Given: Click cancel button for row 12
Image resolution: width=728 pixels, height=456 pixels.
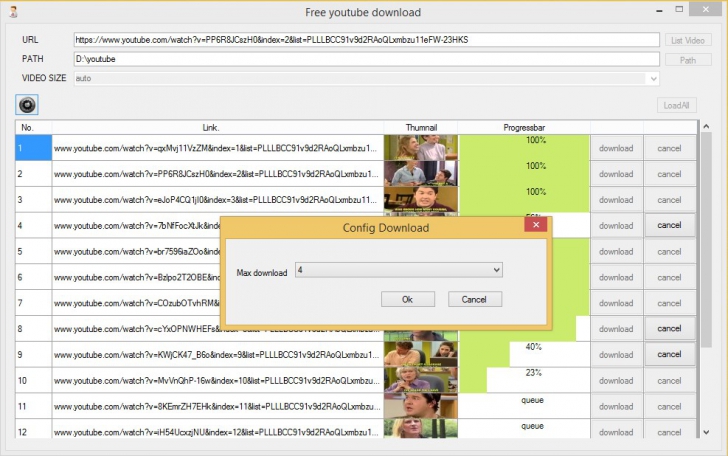Looking at the screenshot, I should point(670,432).
